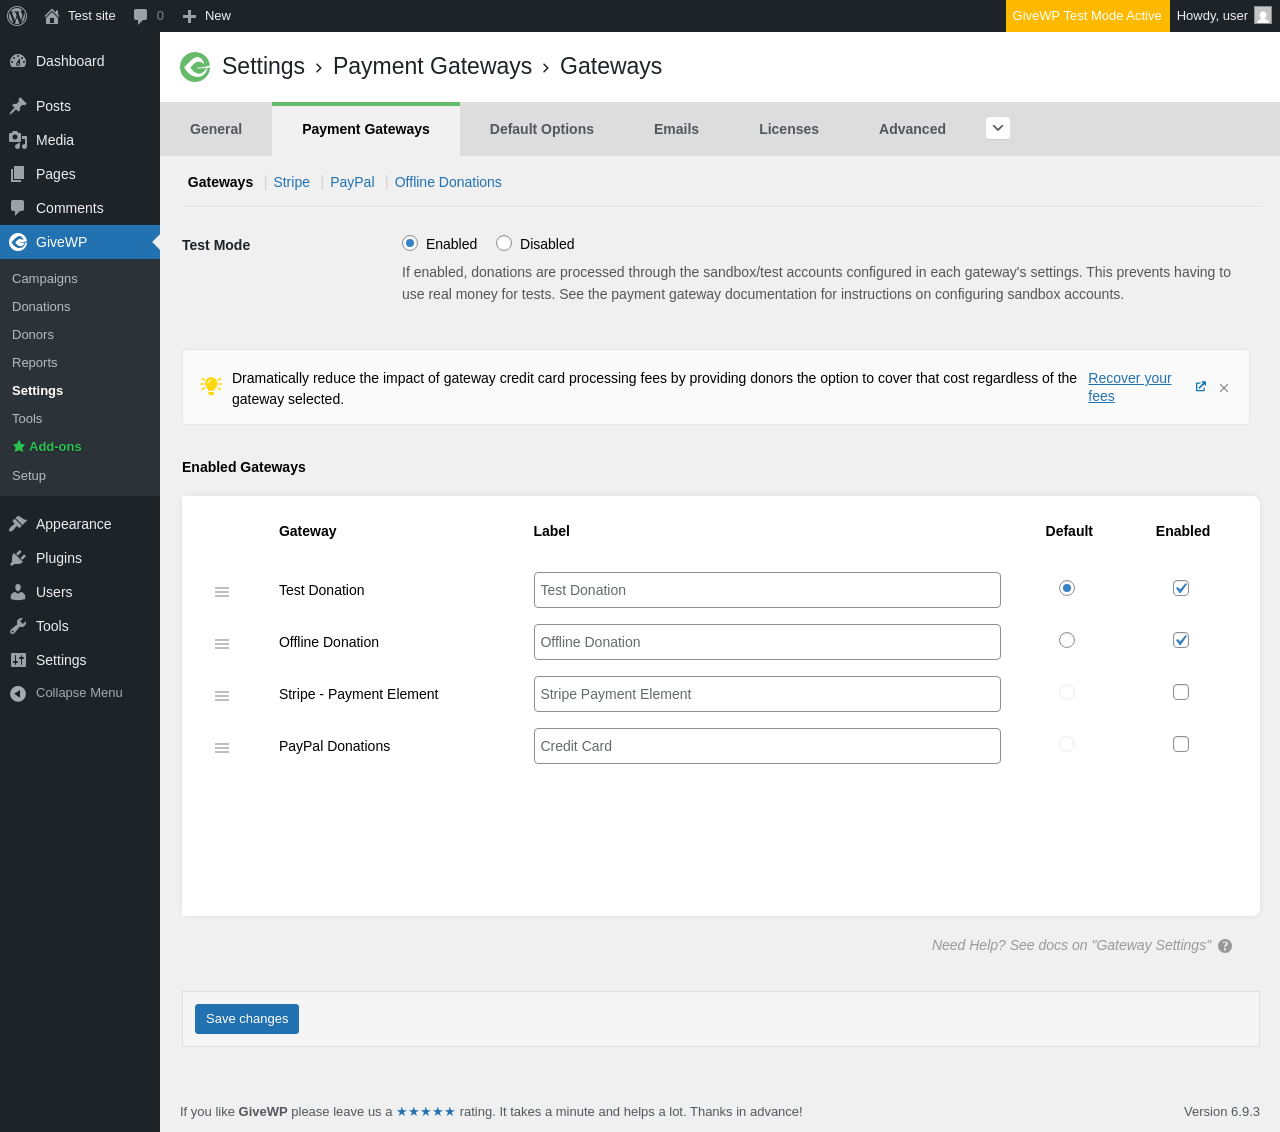This screenshot has height=1132, width=1280.
Task: Open the New content menu in admin bar
Action: pyautogui.click(x=207, y=16)
